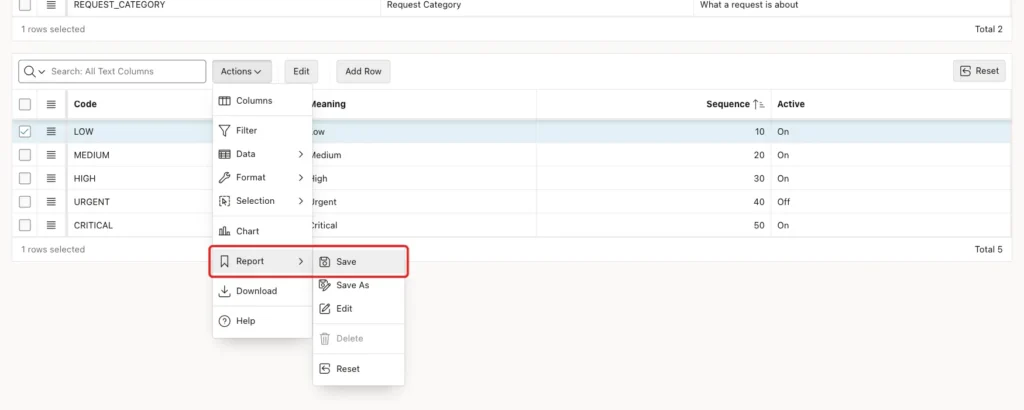
Task: Click sequence value 30
Action: tap(759, 178)
